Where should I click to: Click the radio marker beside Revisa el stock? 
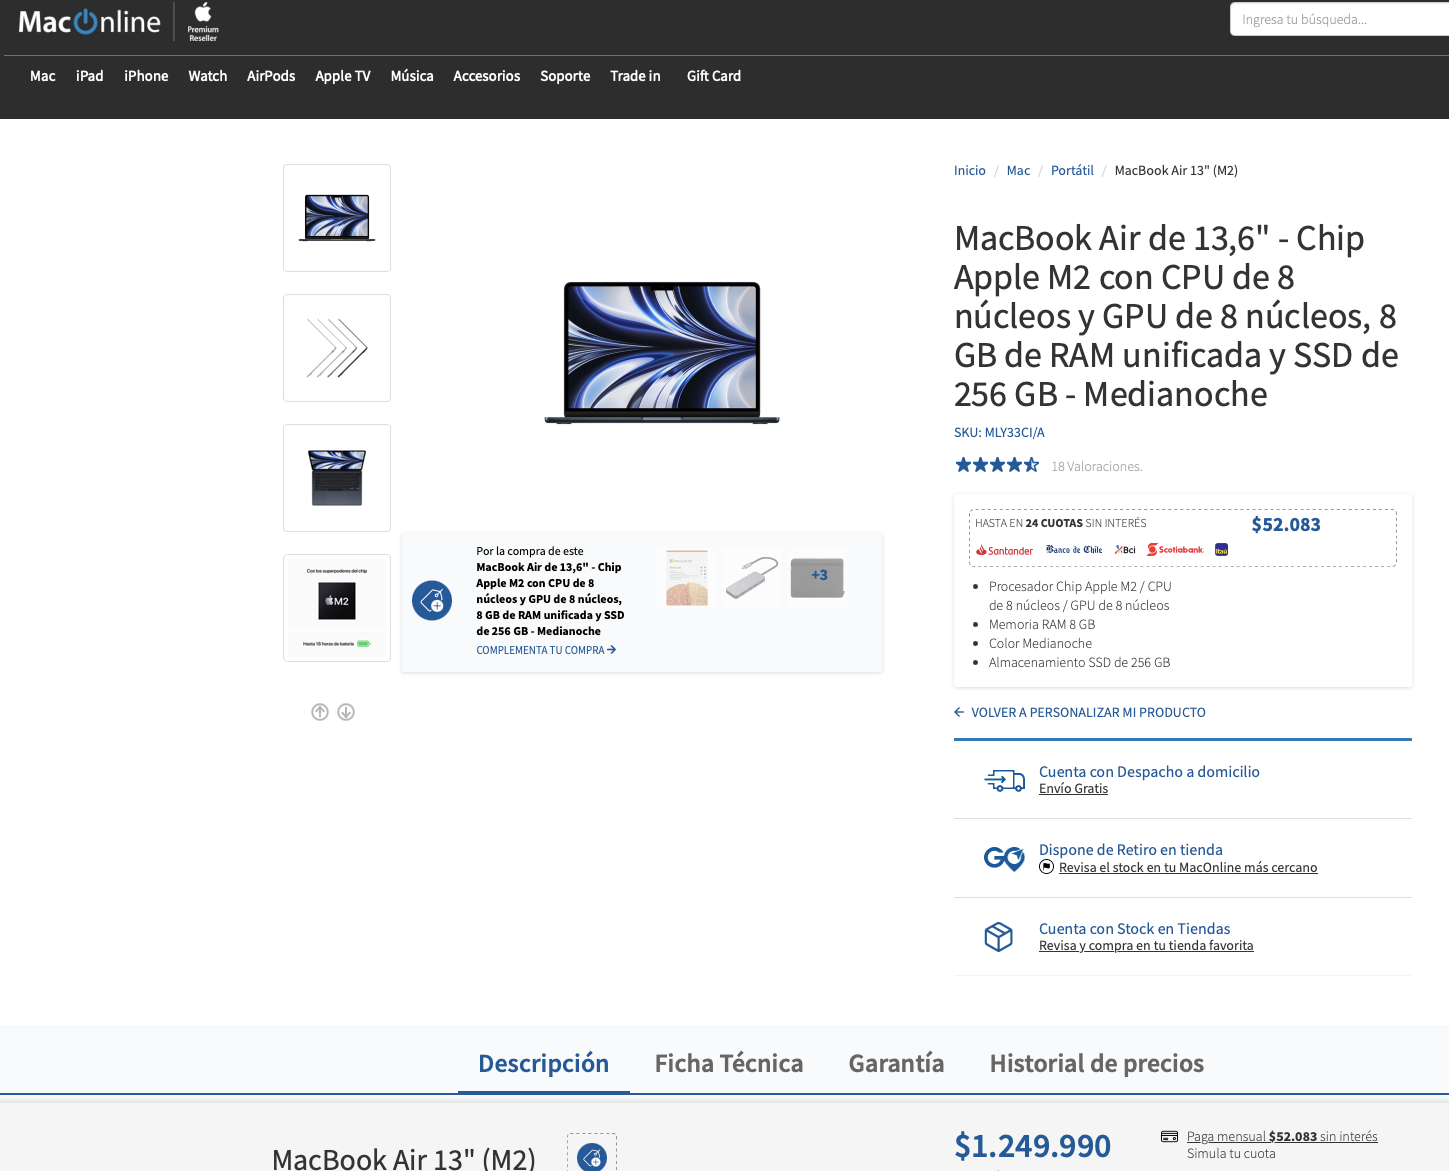click(1046, 867)
